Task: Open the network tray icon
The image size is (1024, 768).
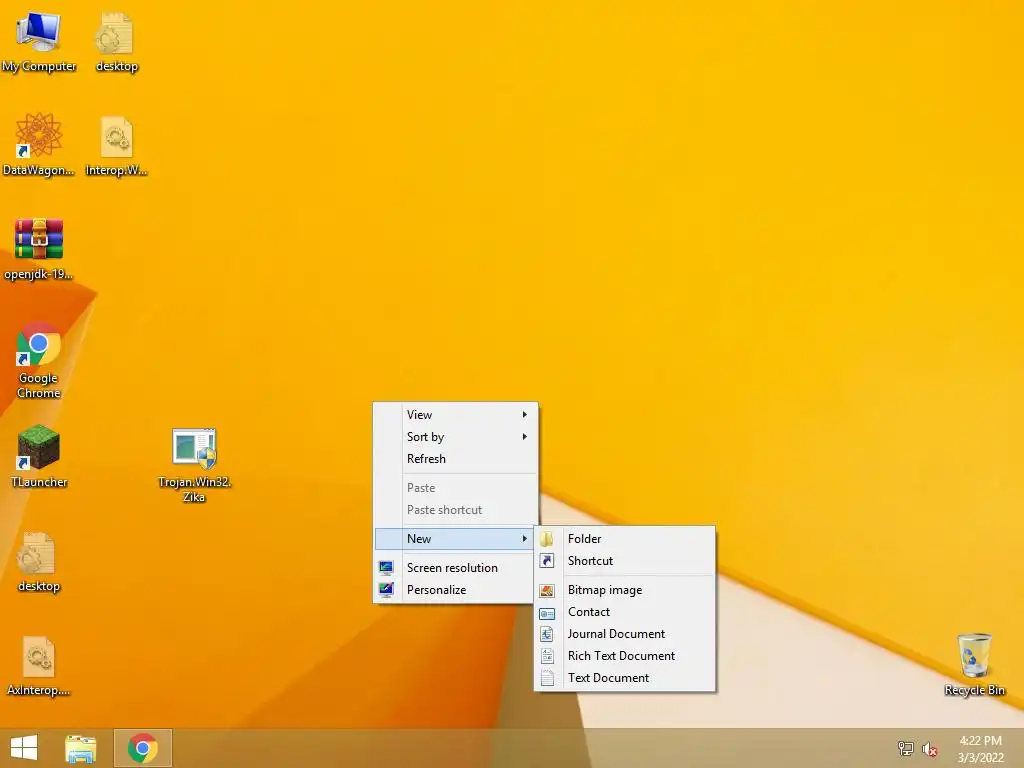Action: coord(906,748)
